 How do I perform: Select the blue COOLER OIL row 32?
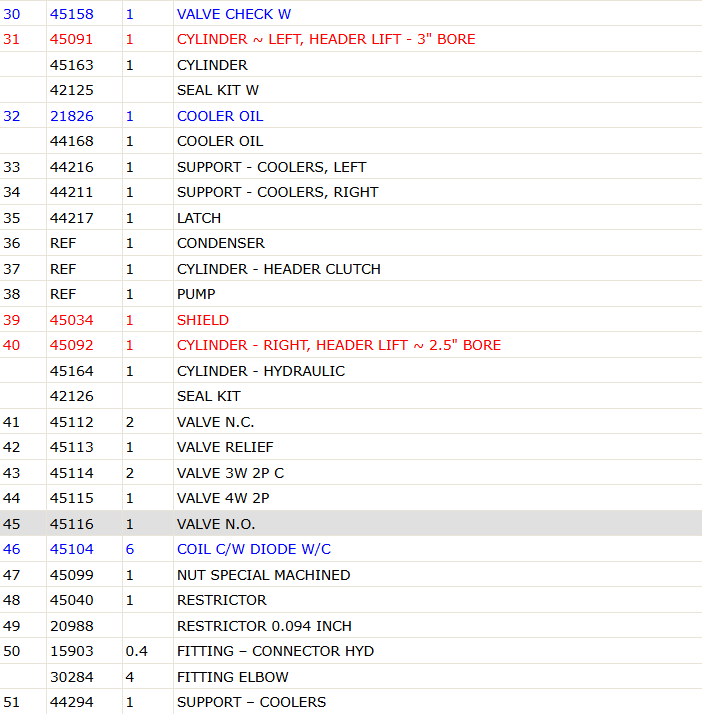351,116
